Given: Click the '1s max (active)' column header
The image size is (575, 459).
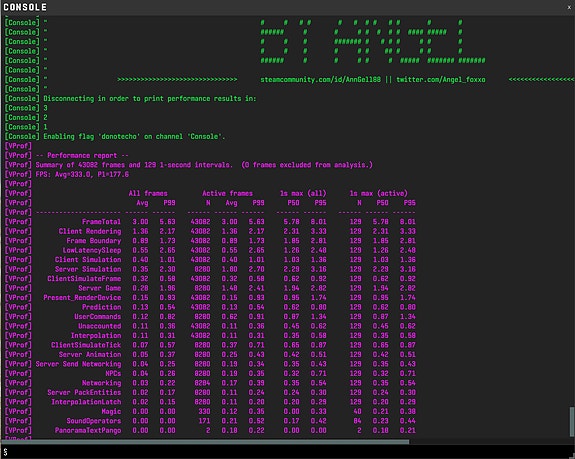Looking at the screenshot, I should (378, 193).
